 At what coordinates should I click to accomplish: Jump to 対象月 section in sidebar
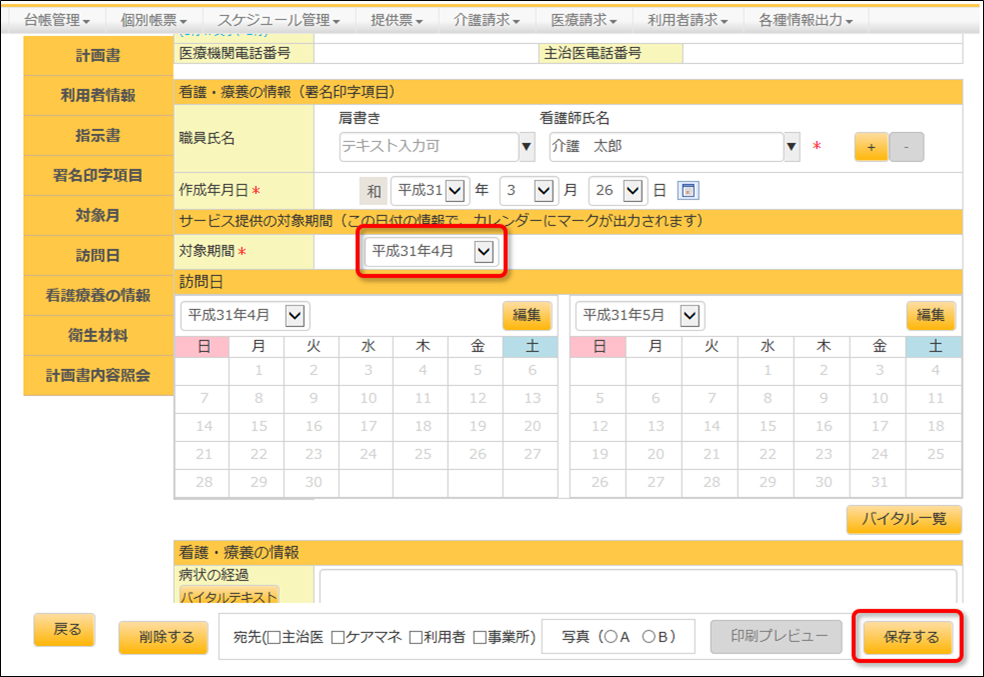(x=98, y=216)
